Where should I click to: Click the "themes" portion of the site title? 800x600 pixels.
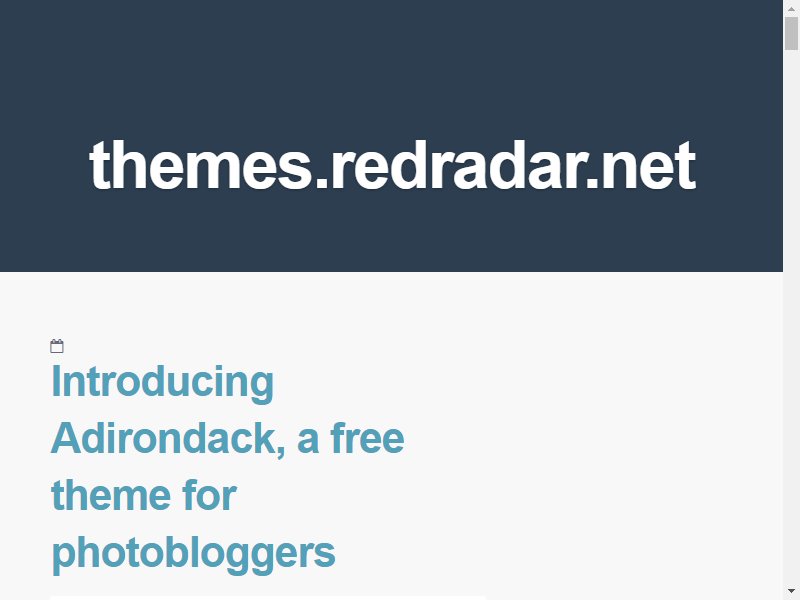[201, 165]
